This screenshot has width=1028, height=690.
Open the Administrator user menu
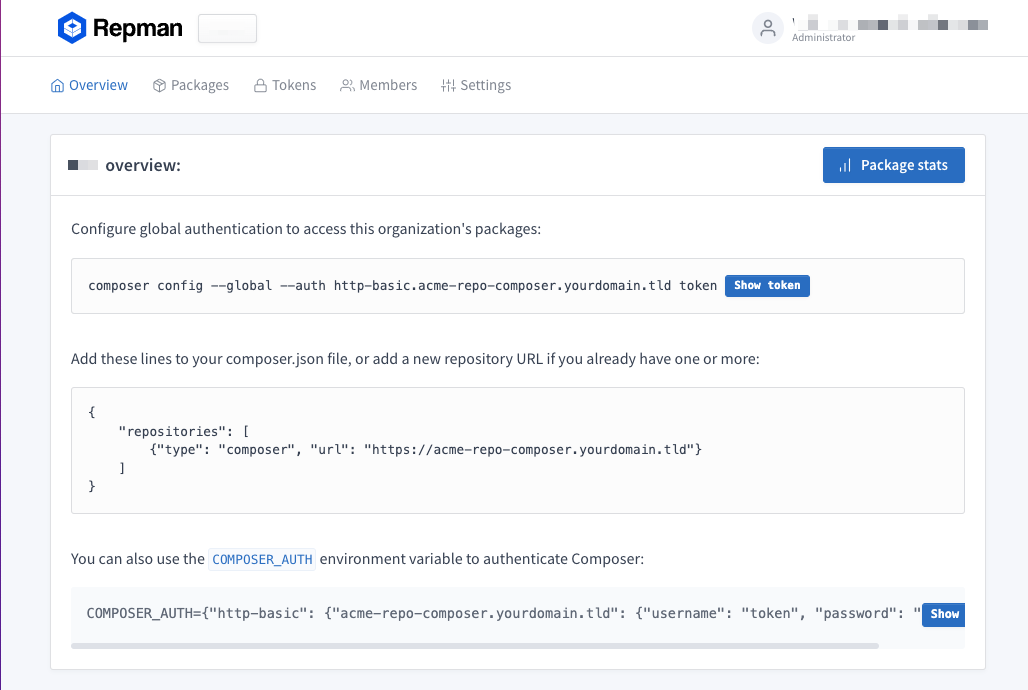point(870,28)
